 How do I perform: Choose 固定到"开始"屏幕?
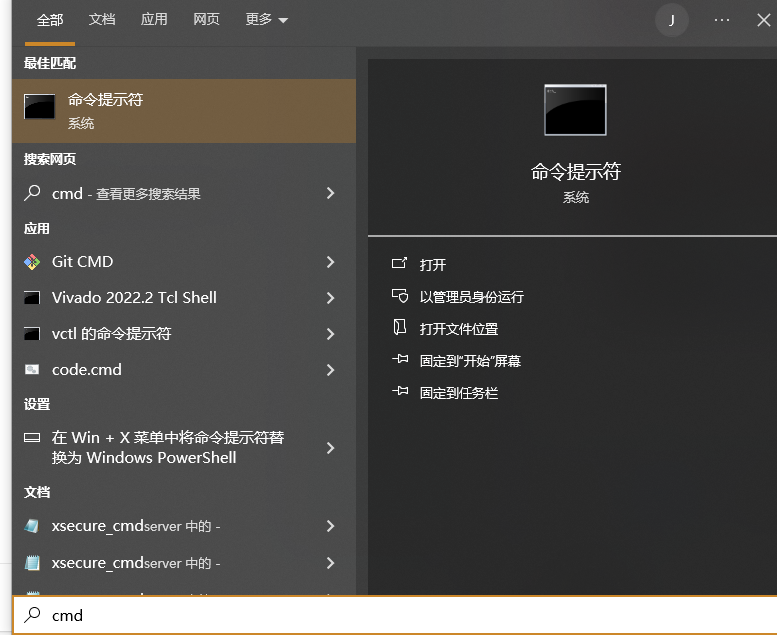(x=470, y=361)
